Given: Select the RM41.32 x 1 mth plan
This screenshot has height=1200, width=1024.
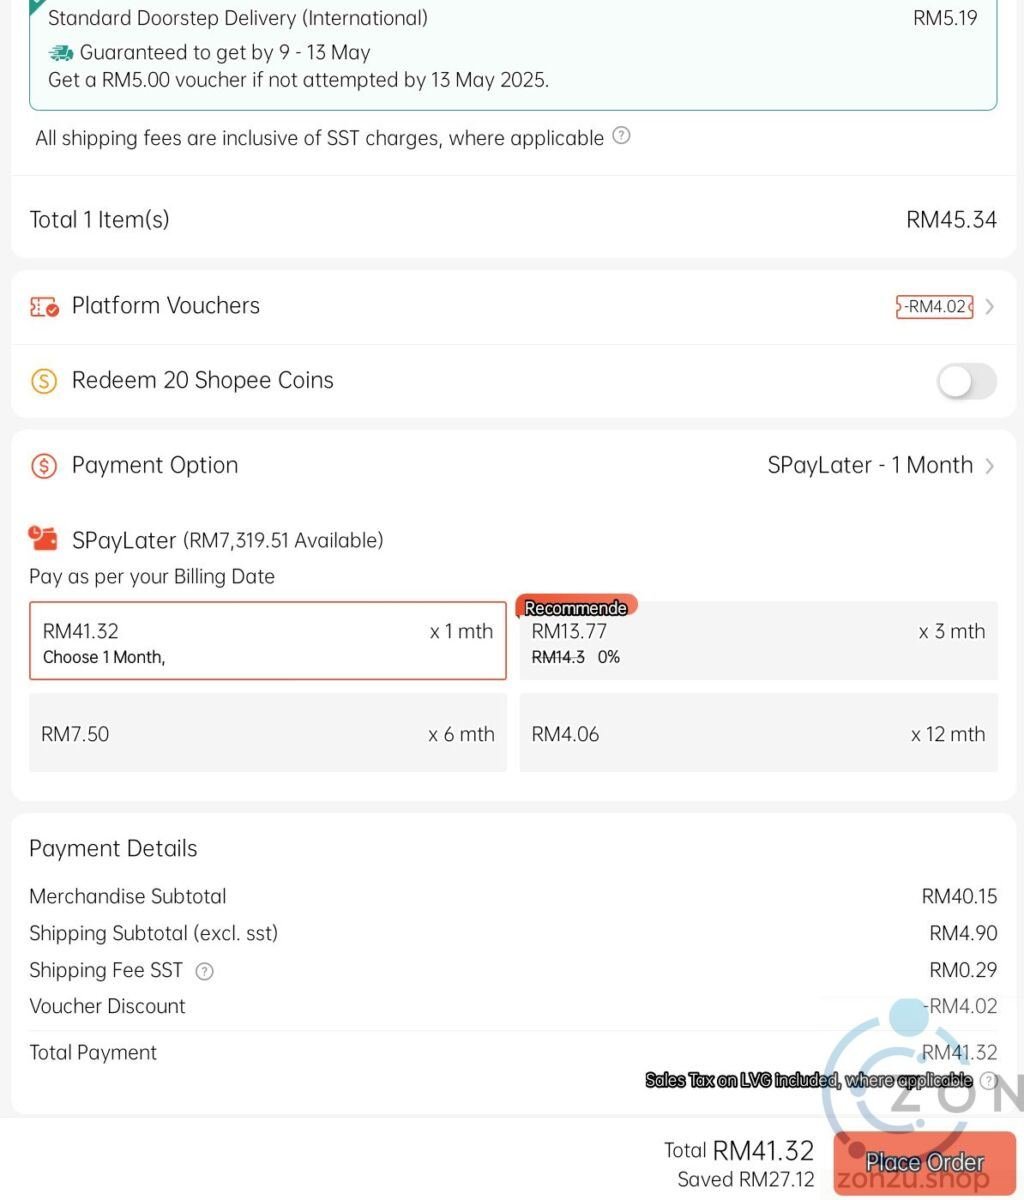Looking at the screenshot, I should (x=268, y=641).
